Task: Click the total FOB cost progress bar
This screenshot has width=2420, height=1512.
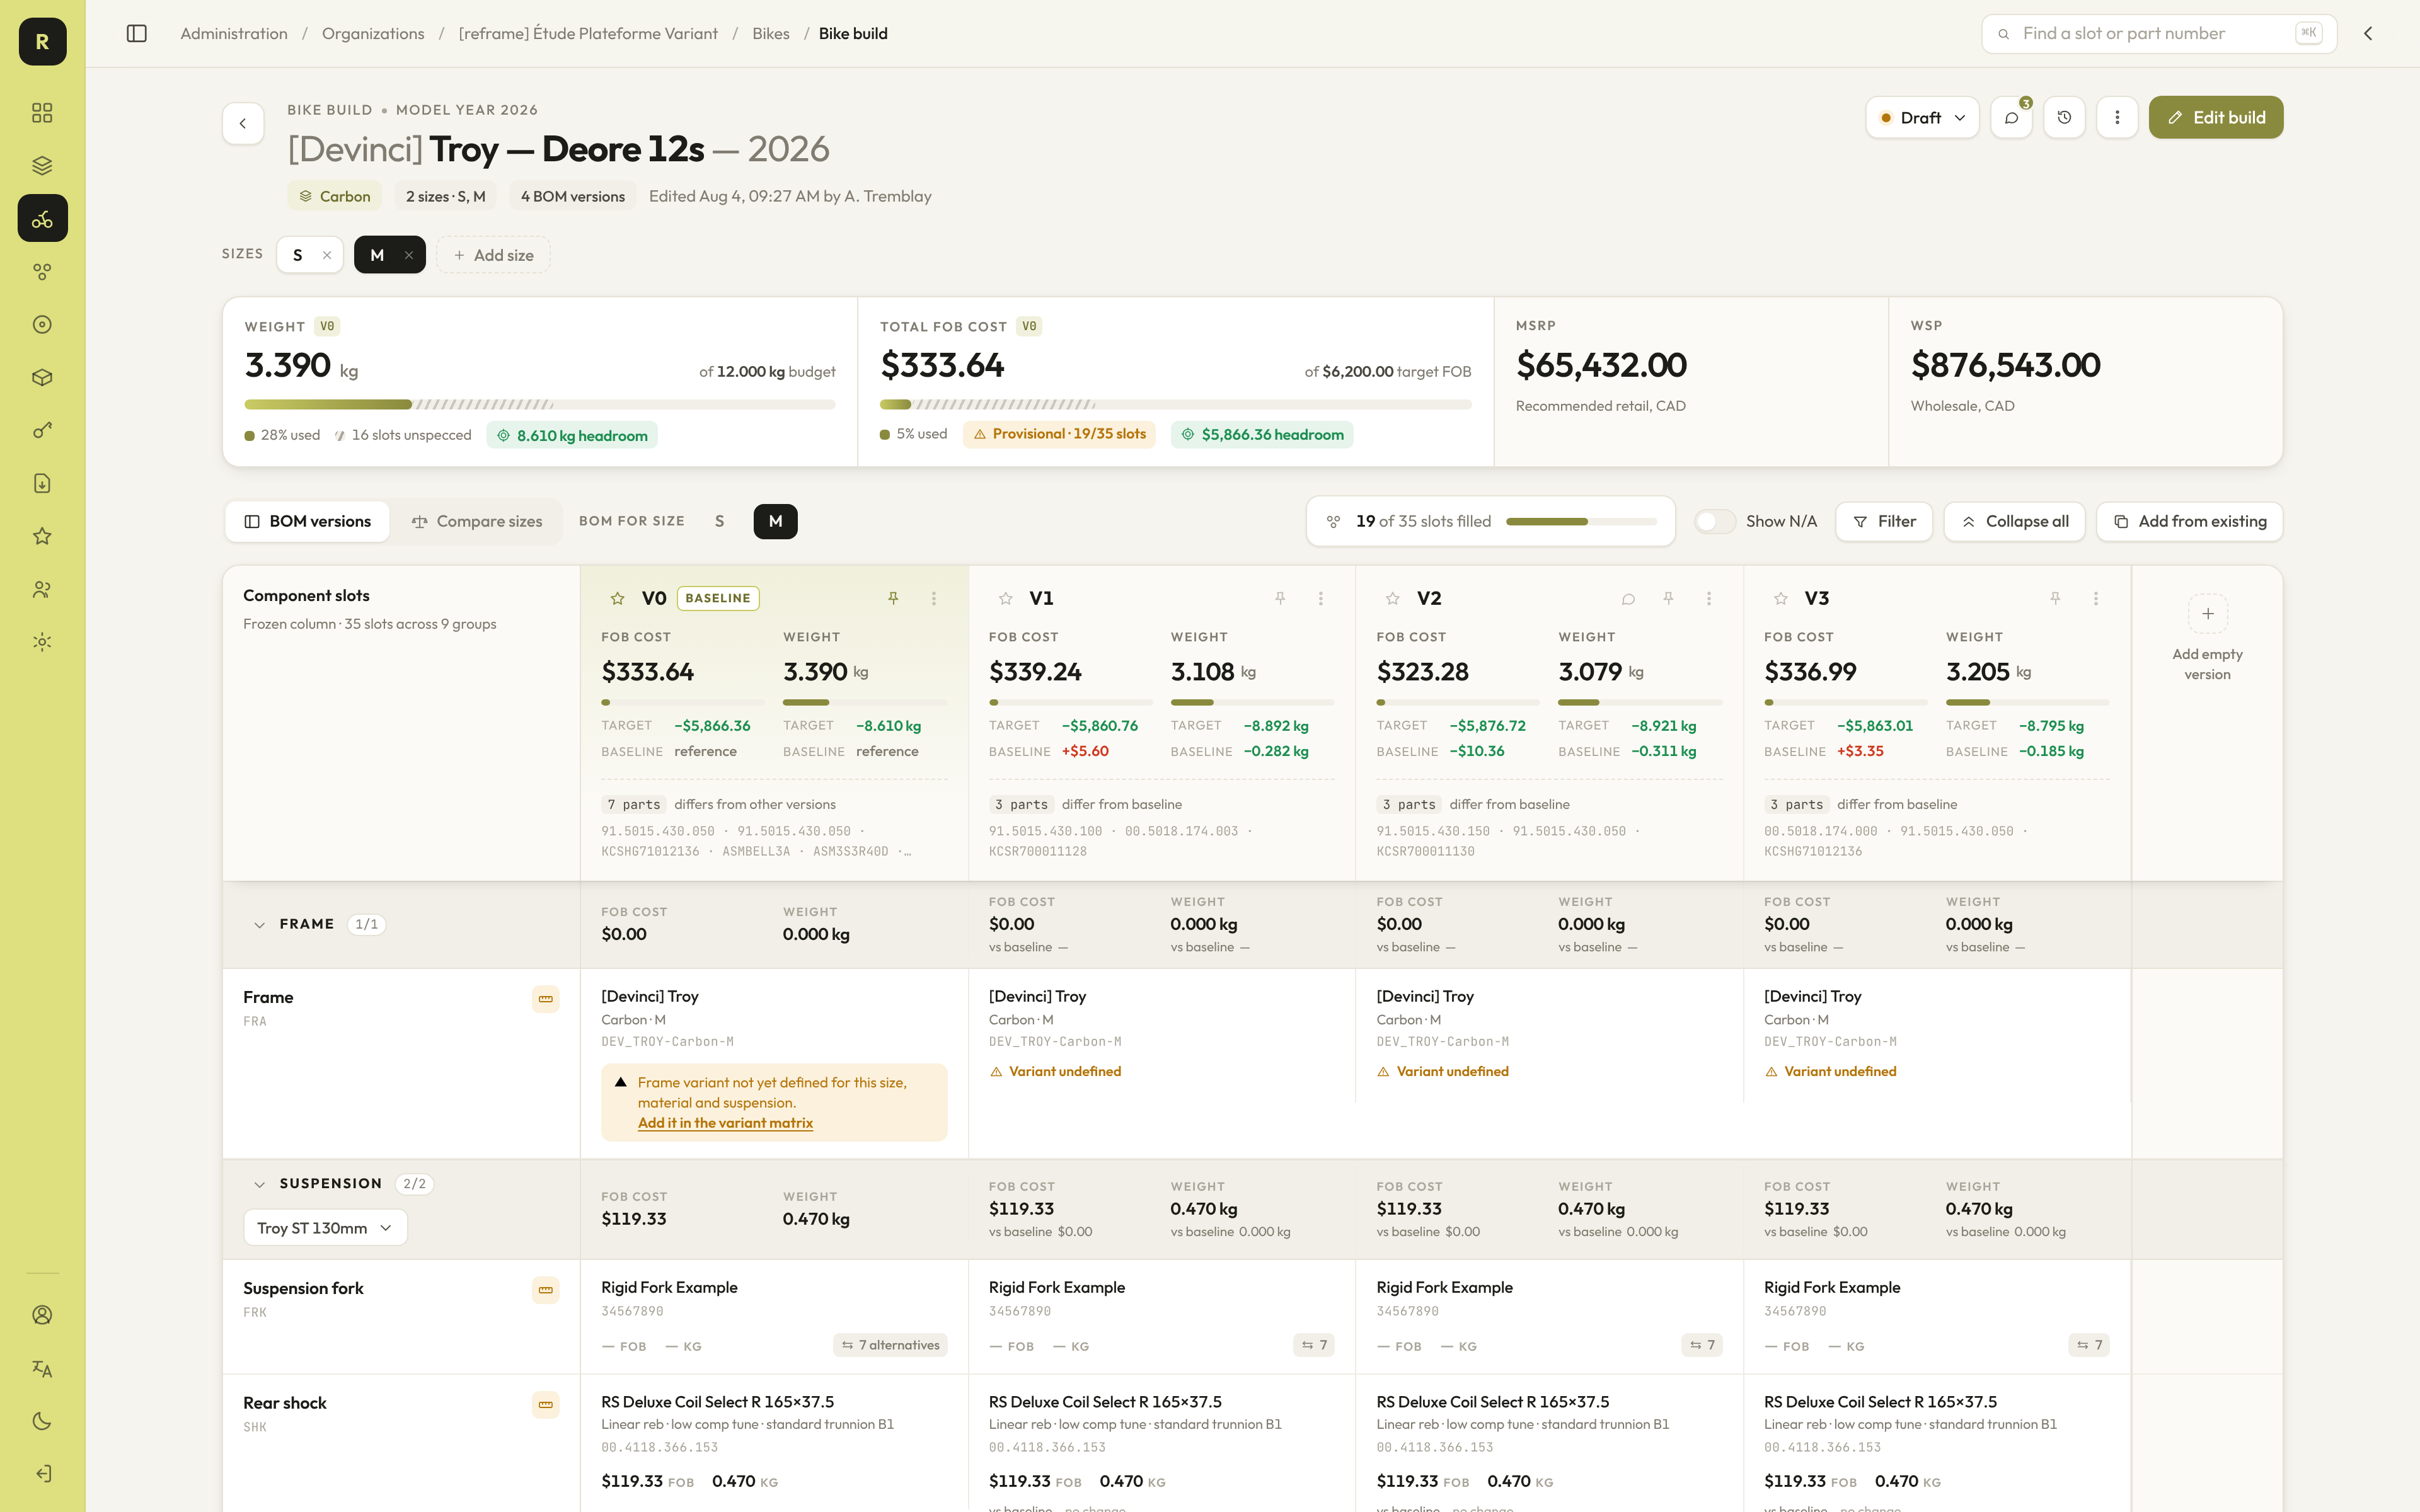Action: (x=1175, y=405)
